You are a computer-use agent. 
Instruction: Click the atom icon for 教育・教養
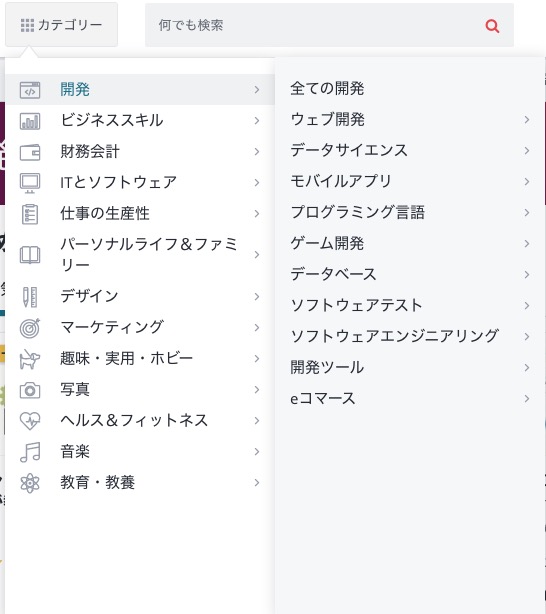(30, 483)
